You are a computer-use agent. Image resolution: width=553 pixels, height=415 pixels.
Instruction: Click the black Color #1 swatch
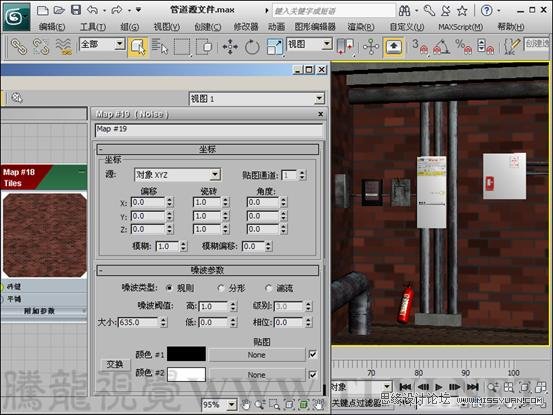(186, 354)
